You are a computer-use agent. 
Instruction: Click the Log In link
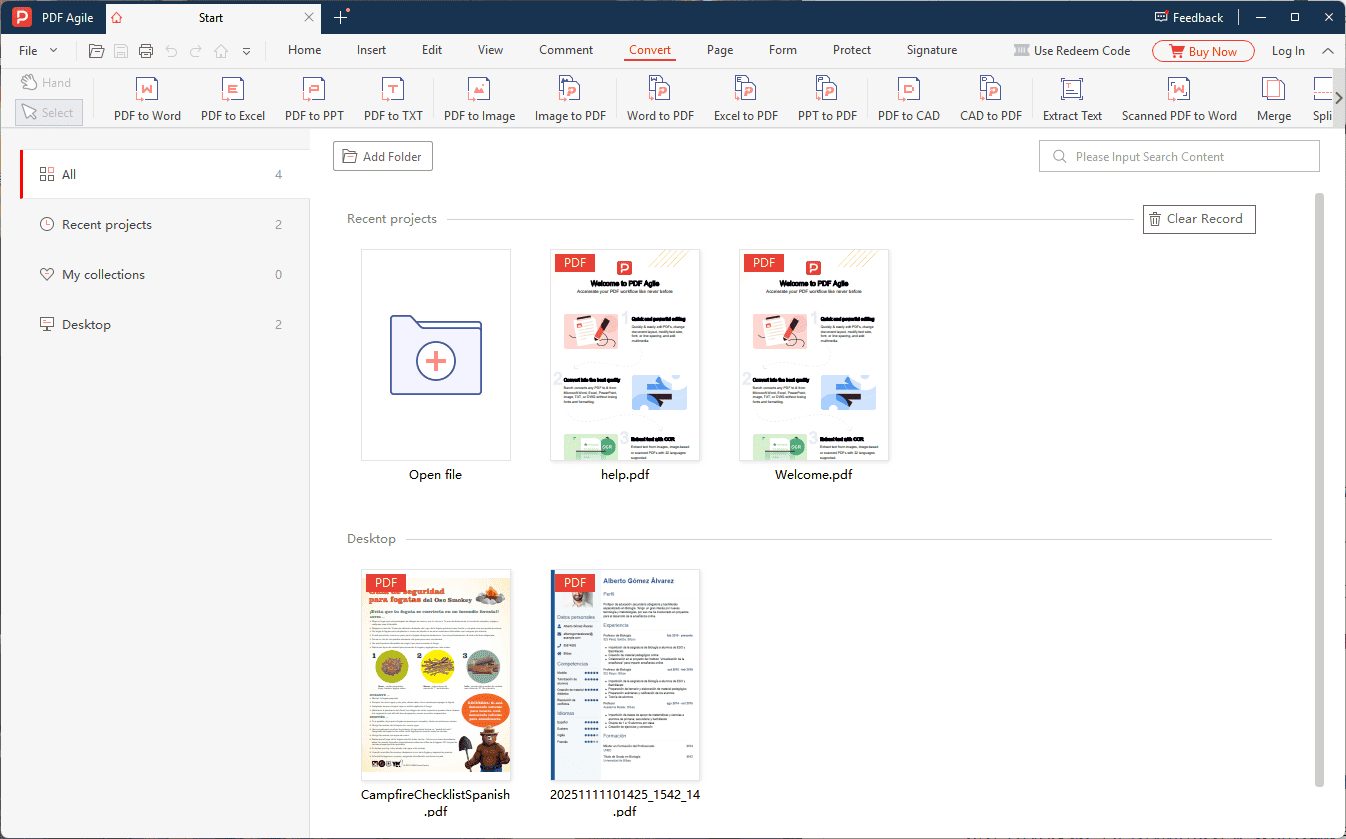tap(1288, 51)
